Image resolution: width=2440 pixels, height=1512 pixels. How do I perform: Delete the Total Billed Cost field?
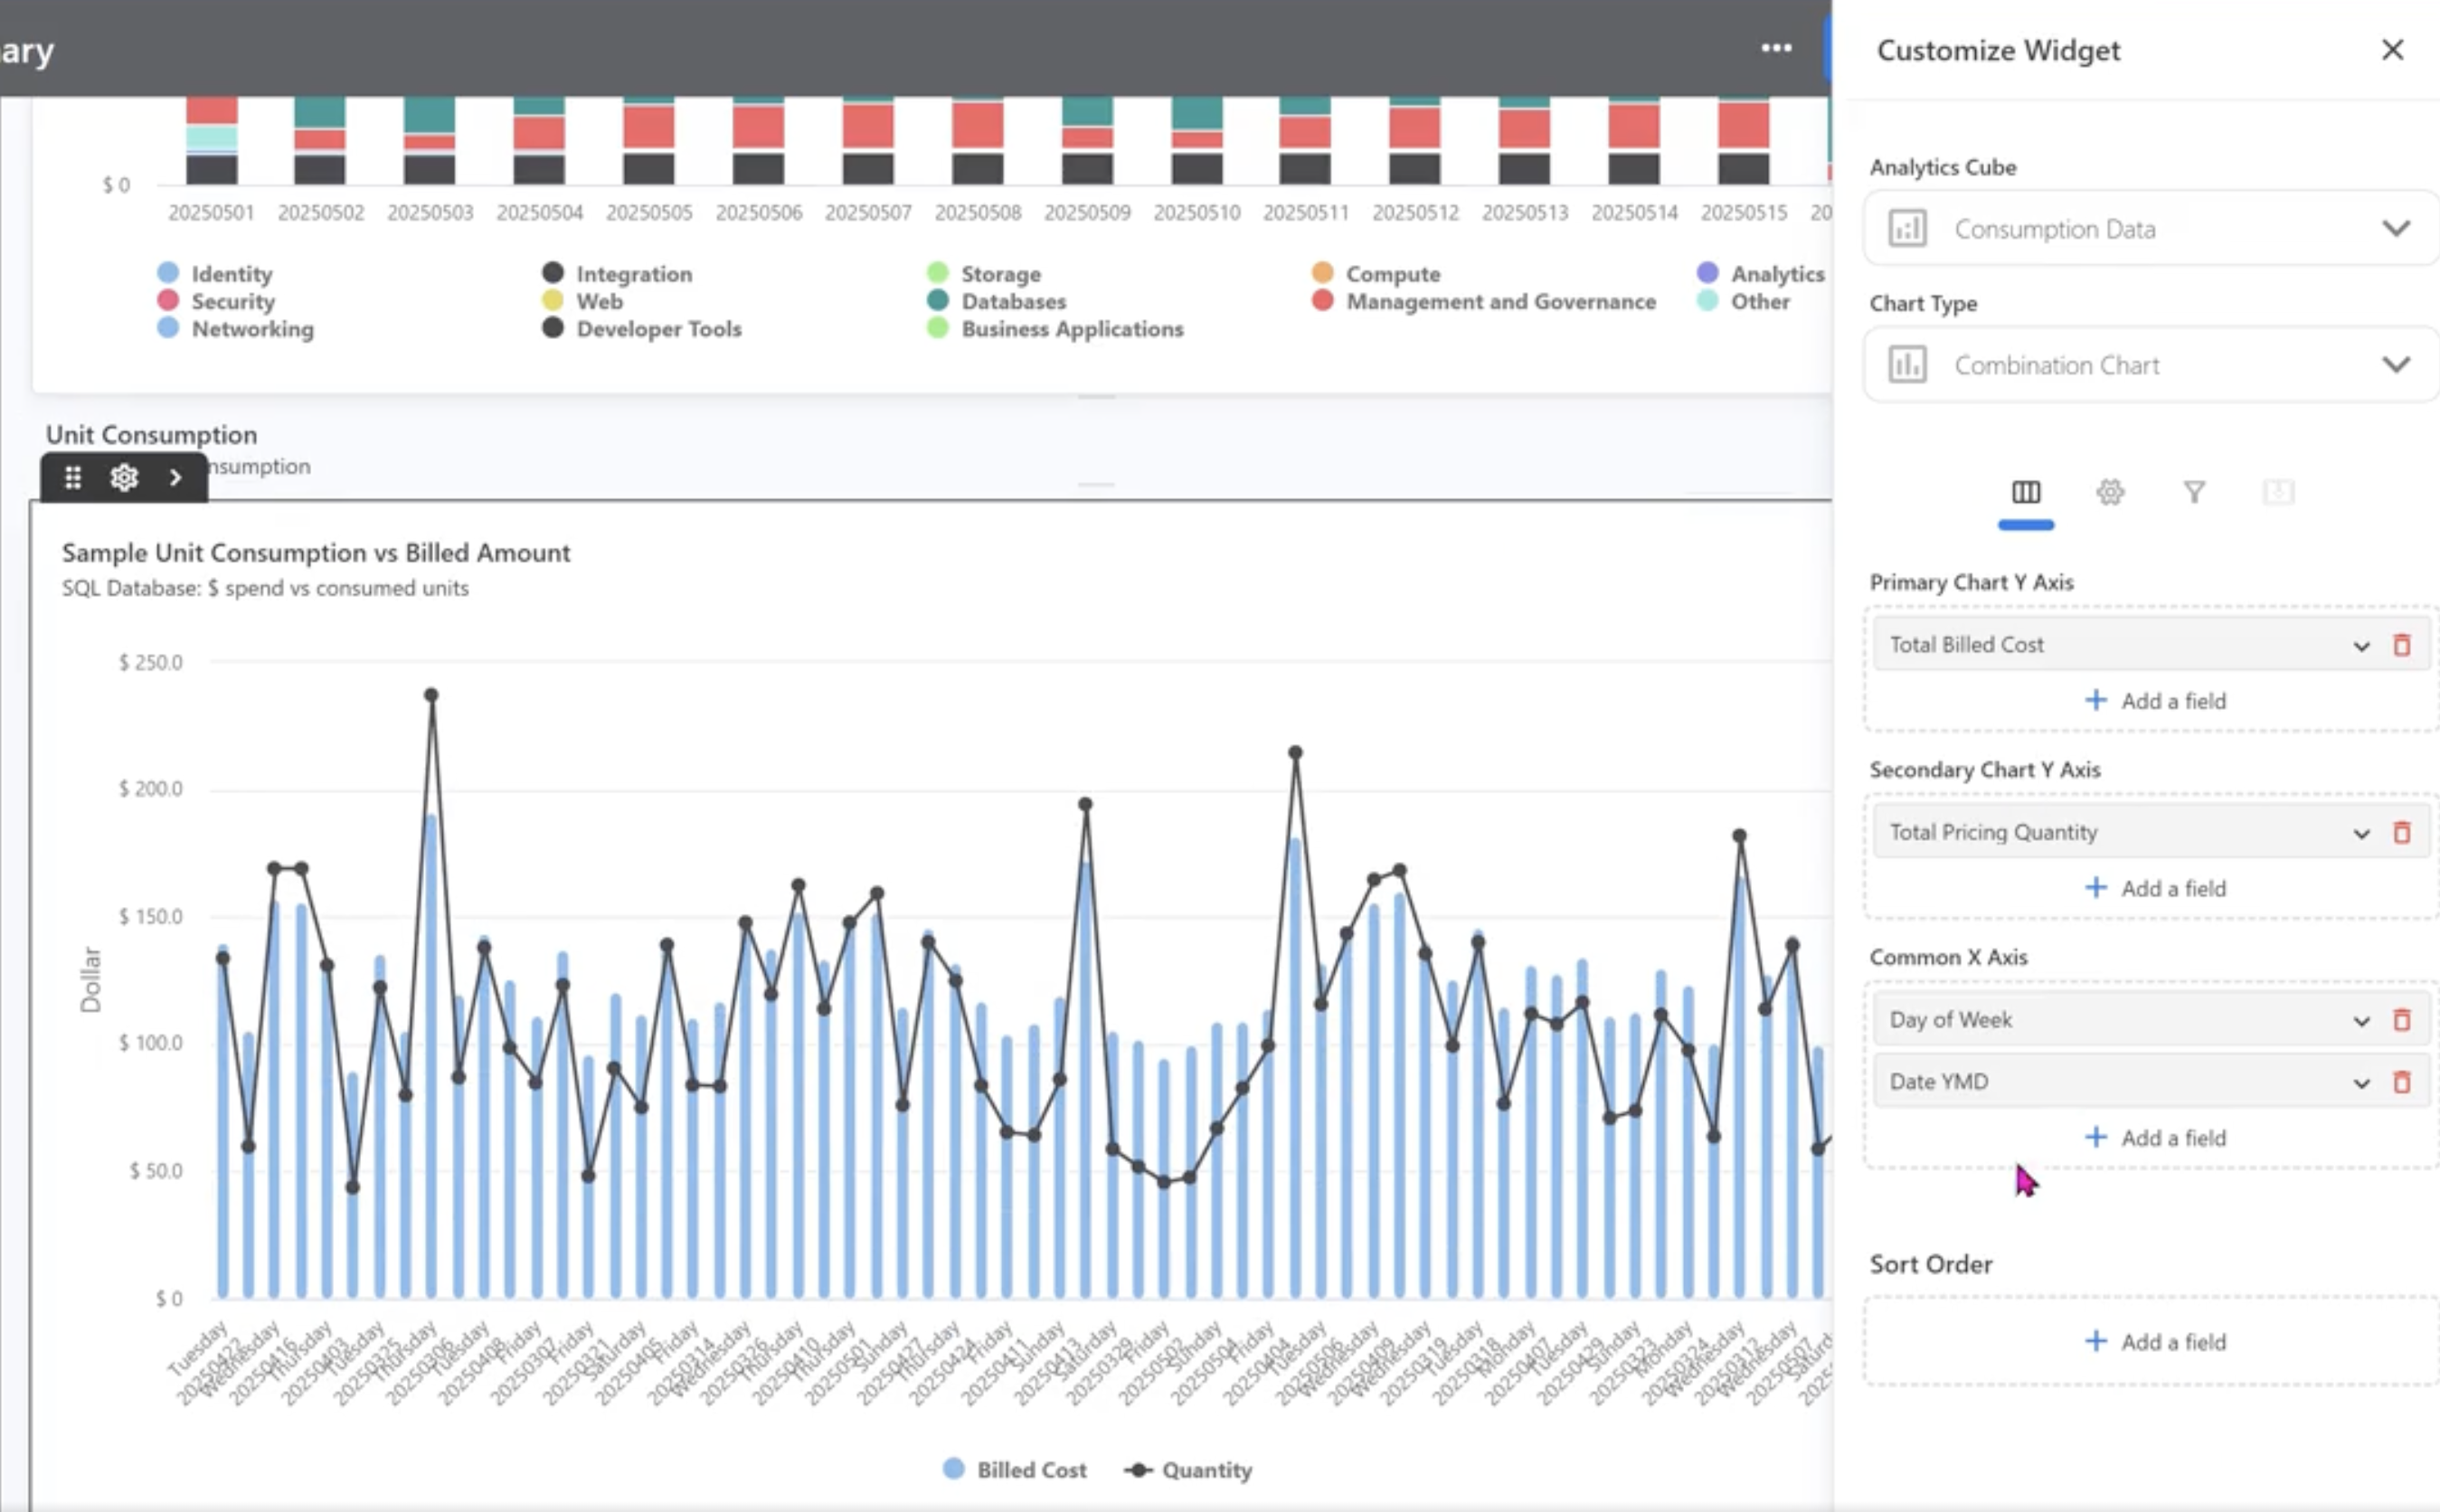coord(2401,645)
